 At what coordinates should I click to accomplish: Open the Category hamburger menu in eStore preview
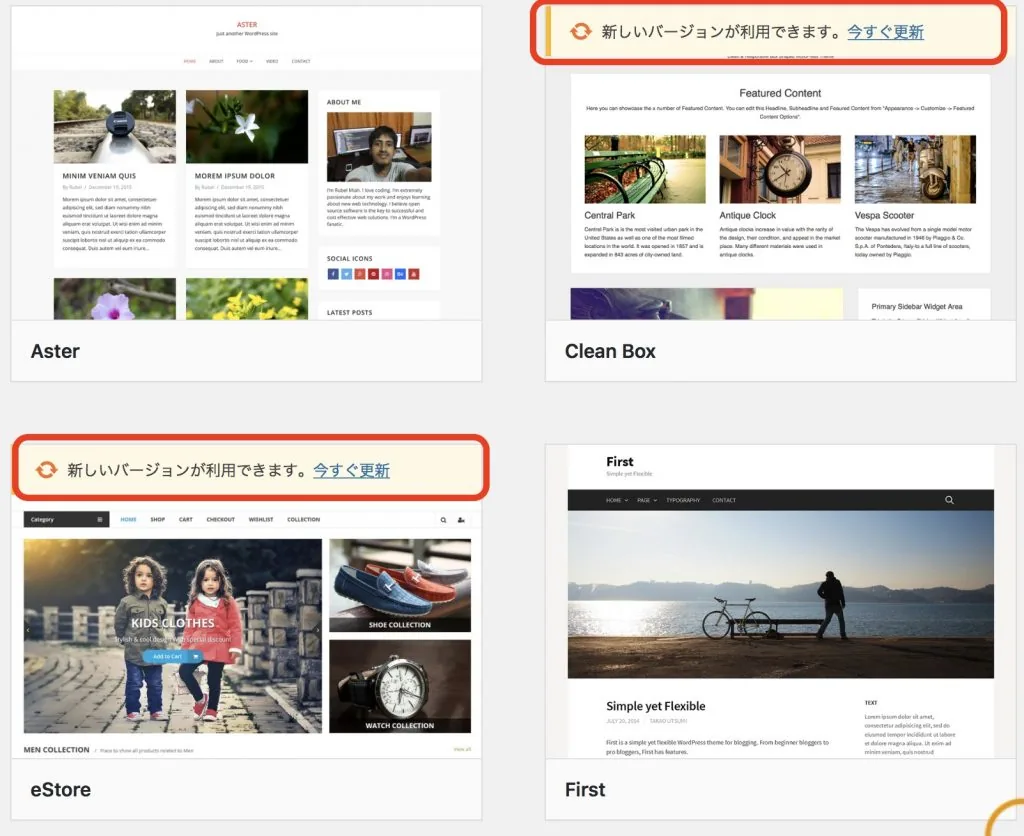pyautogui.click(x=100, y=519)
